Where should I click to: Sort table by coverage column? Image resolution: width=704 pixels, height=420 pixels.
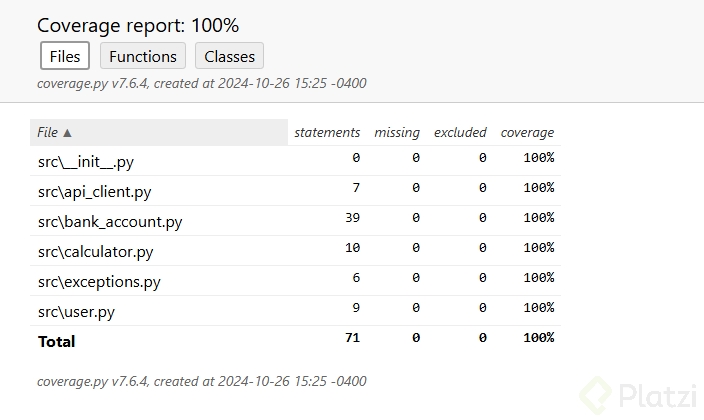[527, 132]
